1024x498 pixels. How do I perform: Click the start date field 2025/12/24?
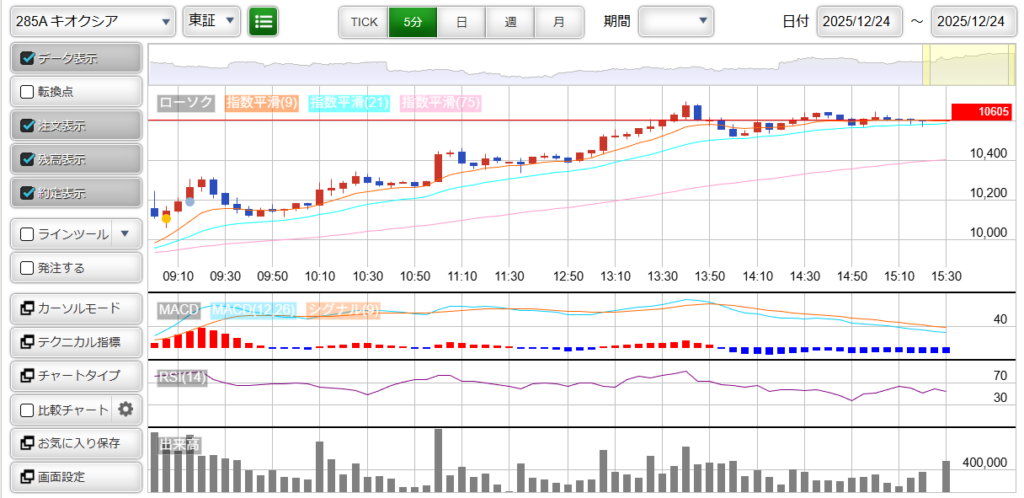[x=859, y=21]
